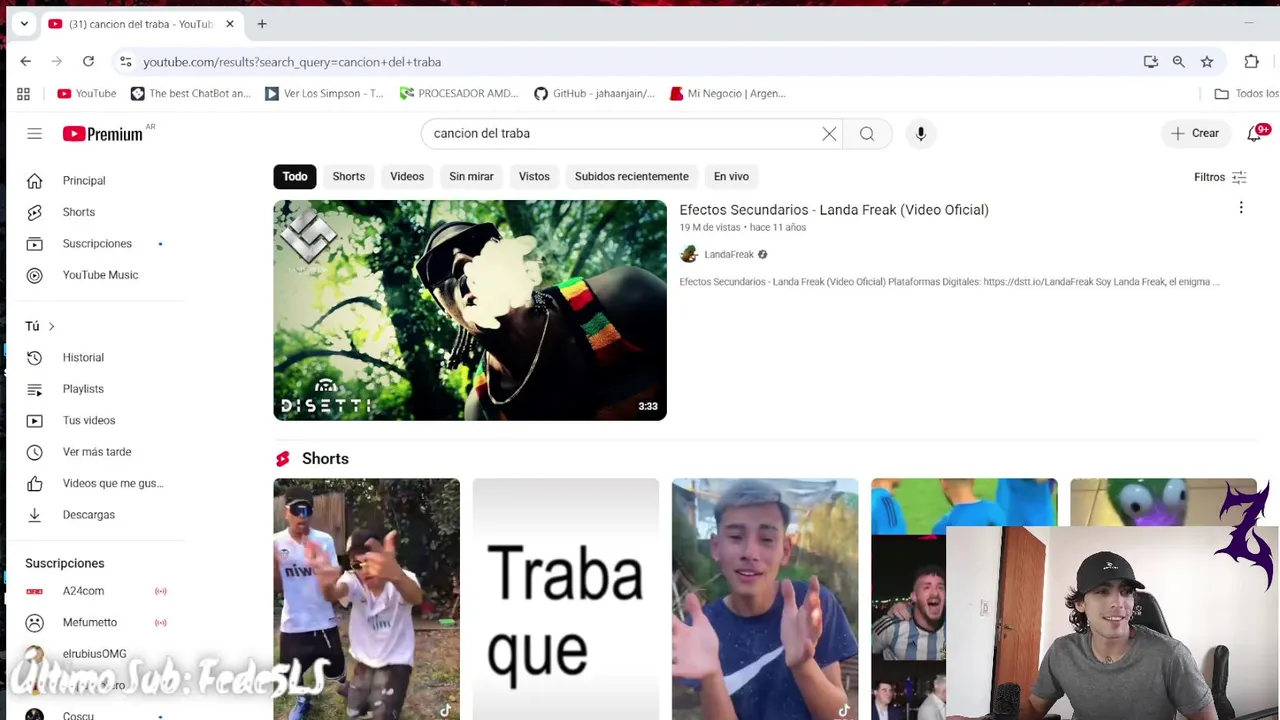Open the Short with boy clapping hands

(765, 599)
